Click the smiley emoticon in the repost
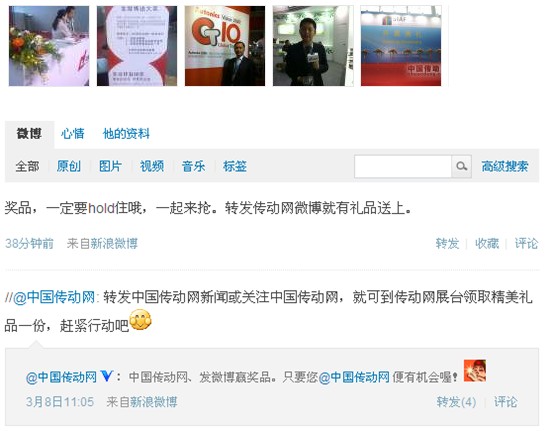This screenshot has height=431, width=546. click(x=140, y=320)
